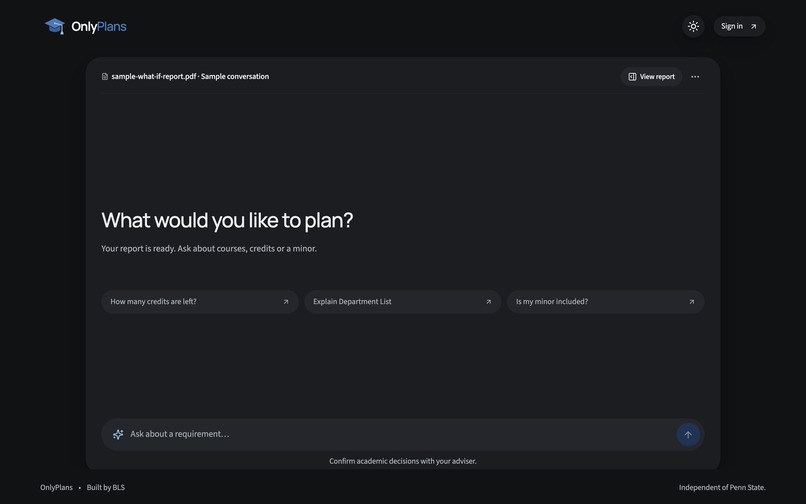Click the OnlyPlans graduation cap logo

(x=54, y=26)
